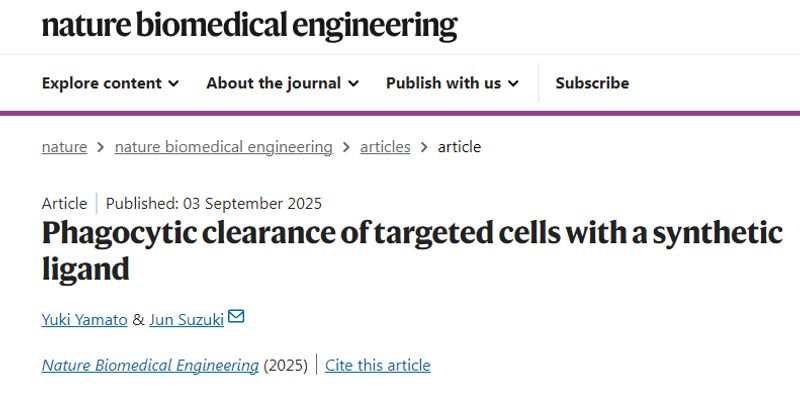Navigate to the articles breadcrumb
Screen dimensions: 800x400
pos(385,147)
